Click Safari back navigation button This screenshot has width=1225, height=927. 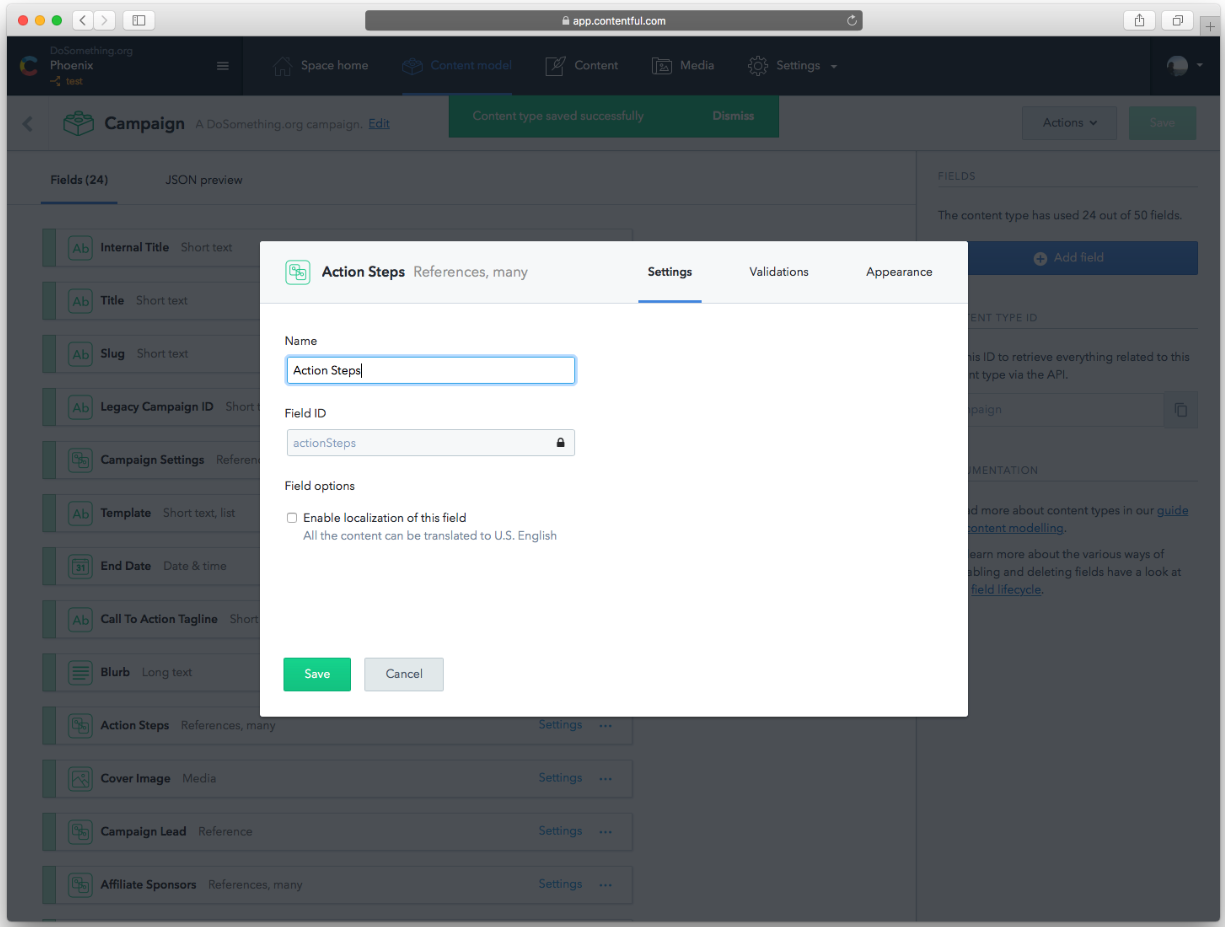click(82, 20)
